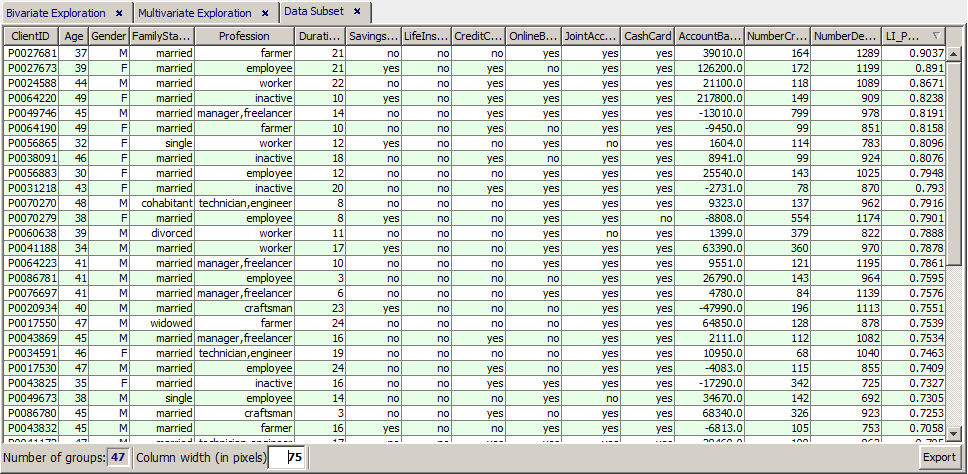Sort by OnlineB... column header
968x474 pixels.
[534, 36]
